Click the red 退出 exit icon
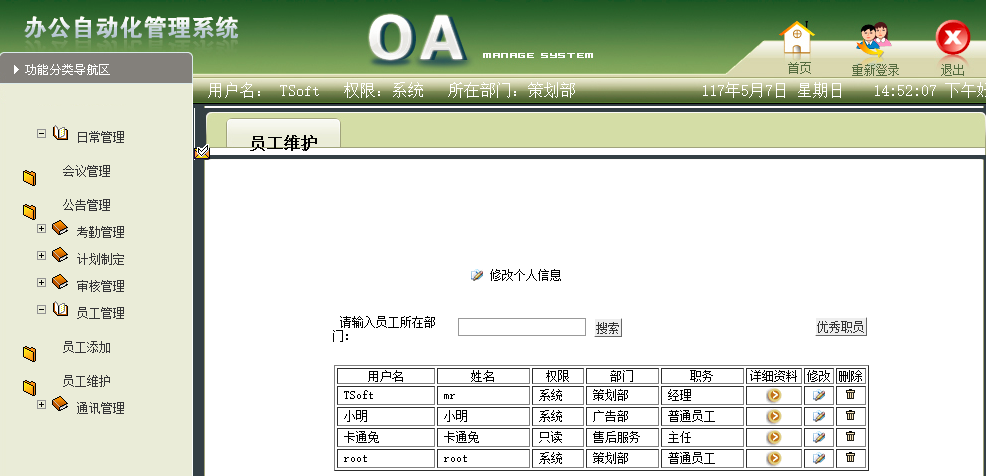Viewport: 986px width, 476px height. [x=953, y=38]
